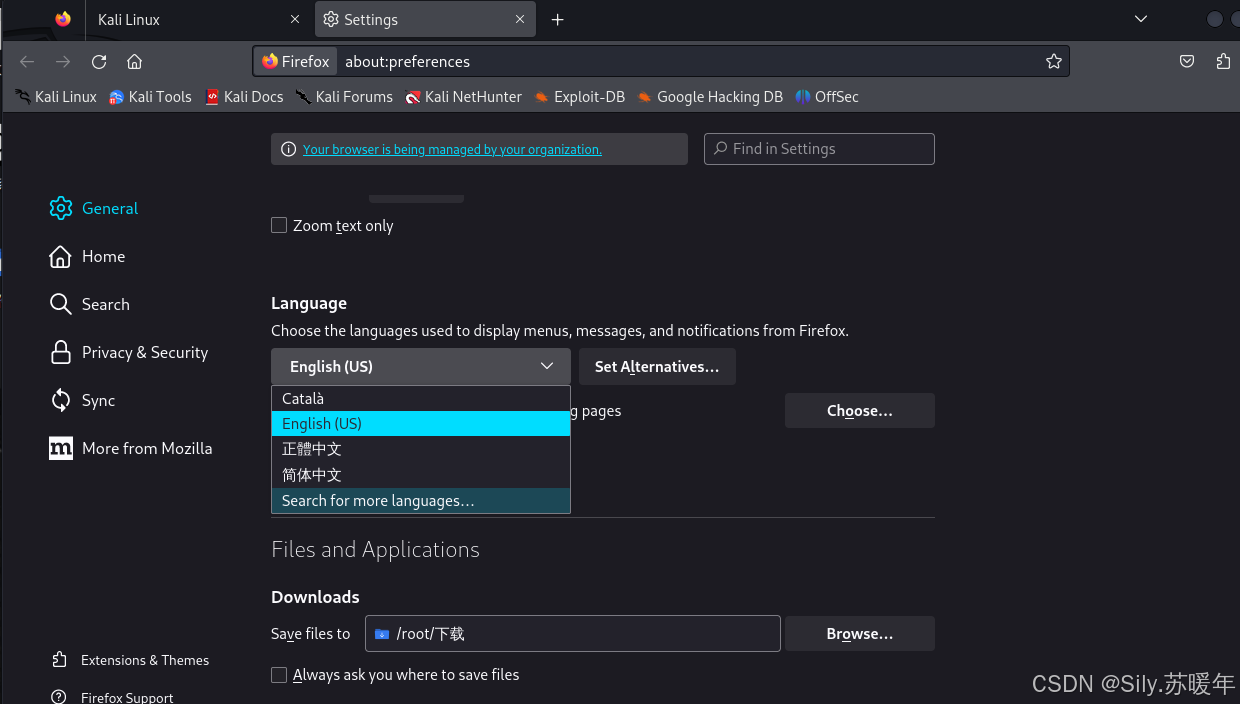Go back using the back arrow

coord(27,62)
